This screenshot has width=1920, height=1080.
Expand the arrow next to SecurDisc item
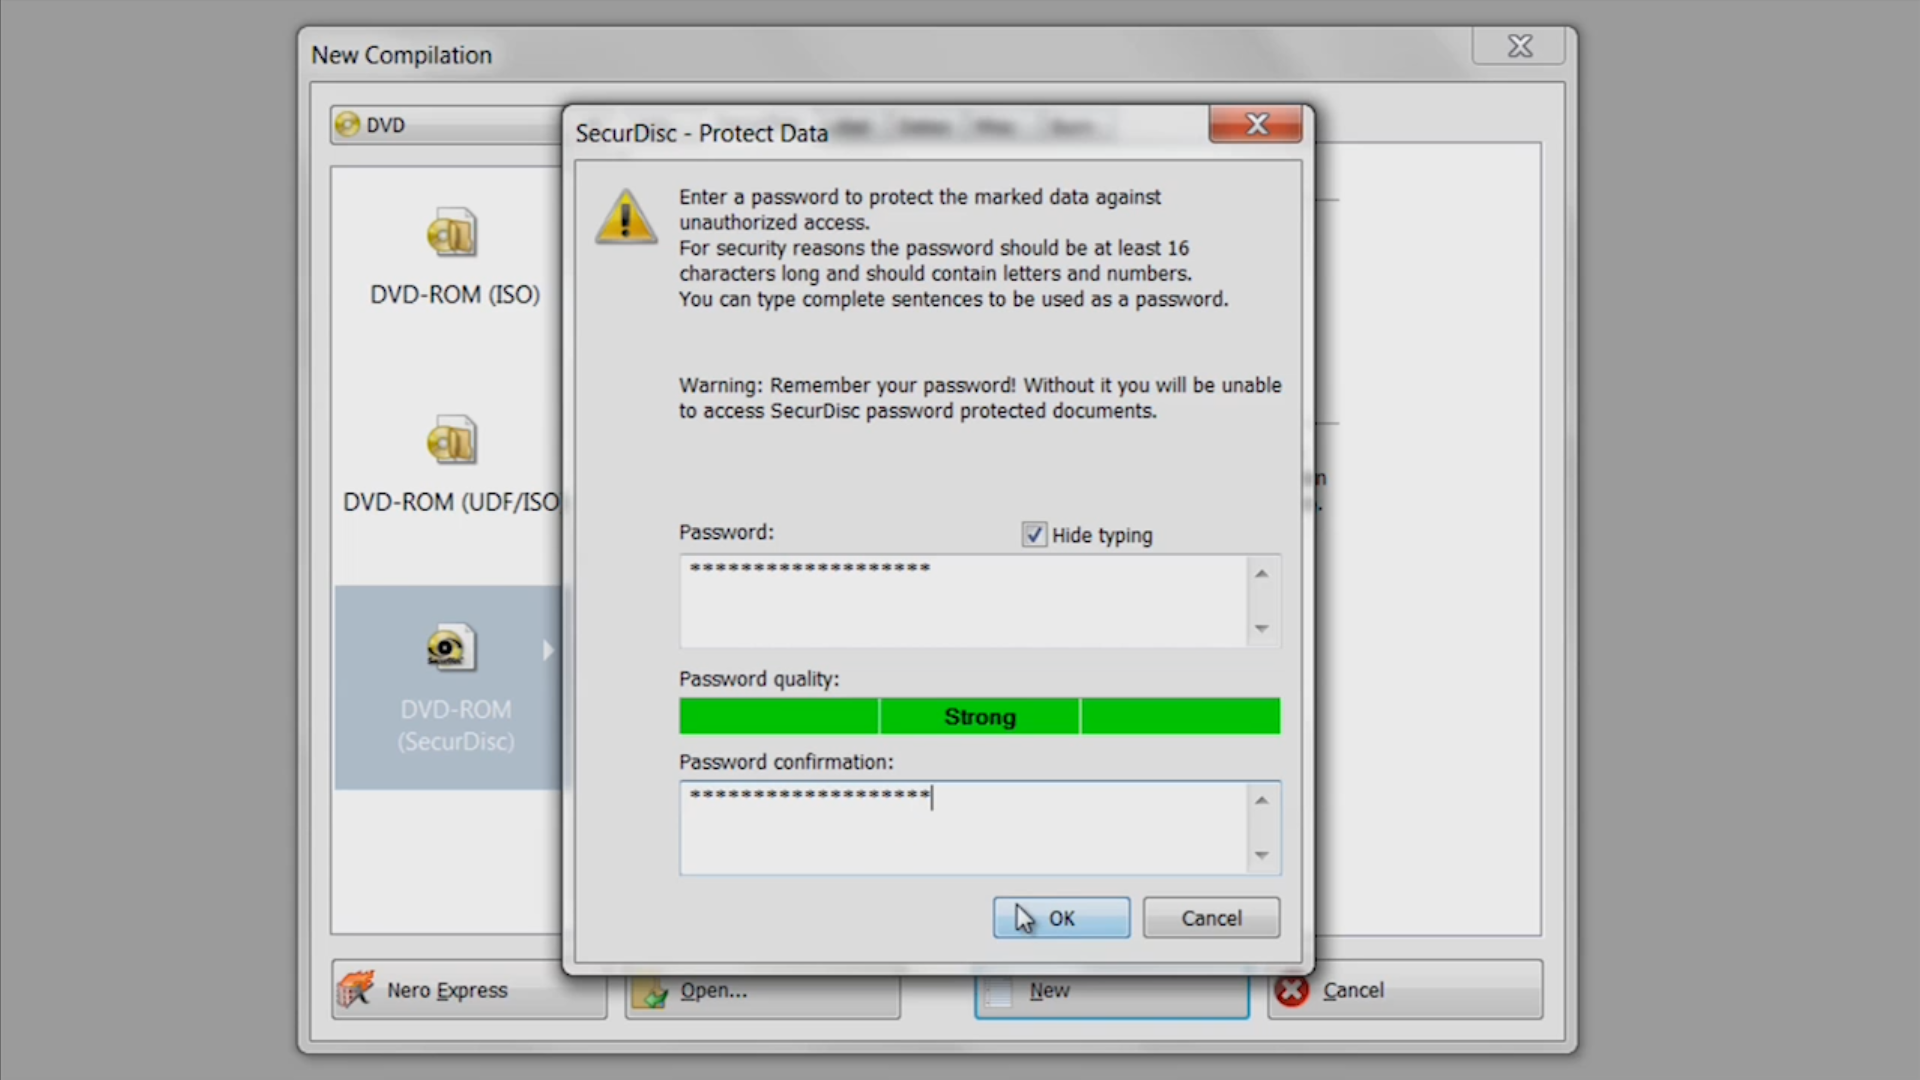[x=547, y=650]
